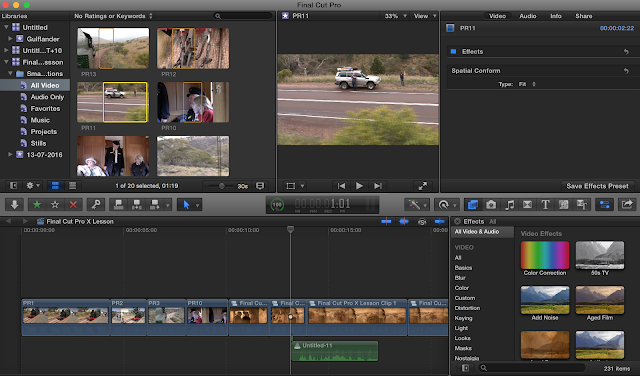This screenshot has width=640, height=376.
Task: Open the edit options dropdown arrow beside Append
Action: 168,205
